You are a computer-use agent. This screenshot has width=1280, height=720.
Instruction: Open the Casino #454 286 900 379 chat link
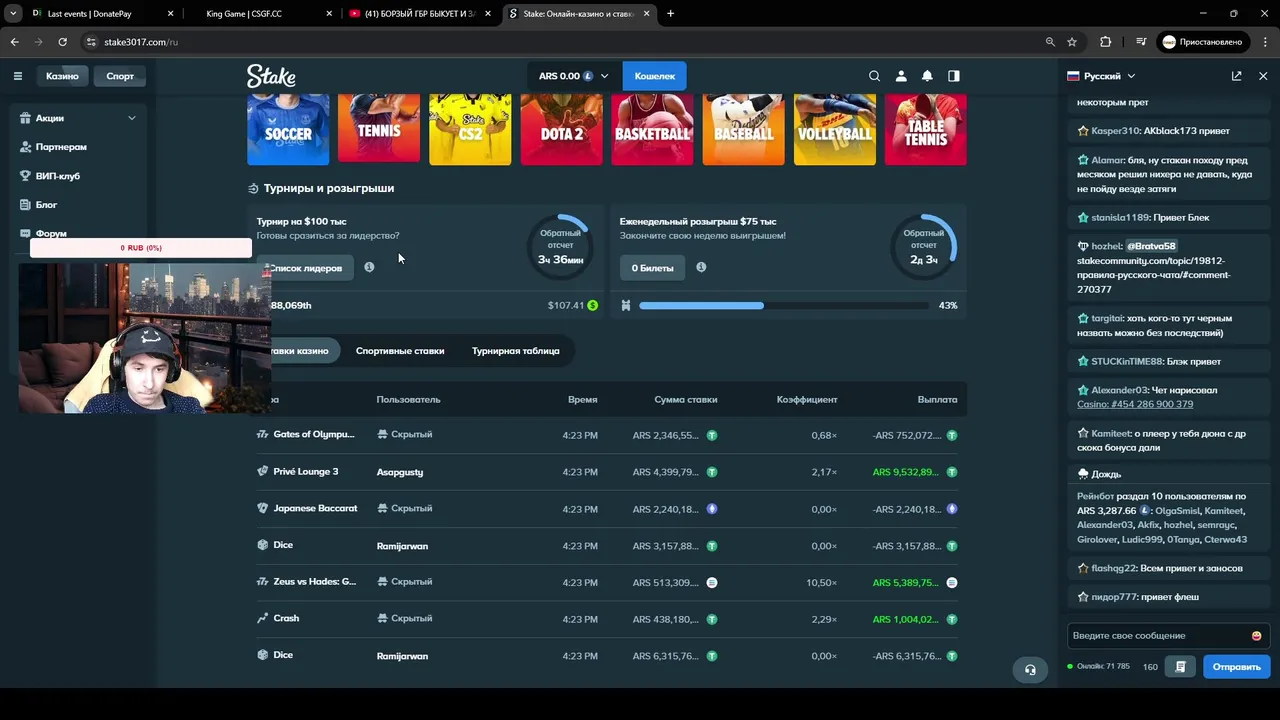[x=1135, y=405]
